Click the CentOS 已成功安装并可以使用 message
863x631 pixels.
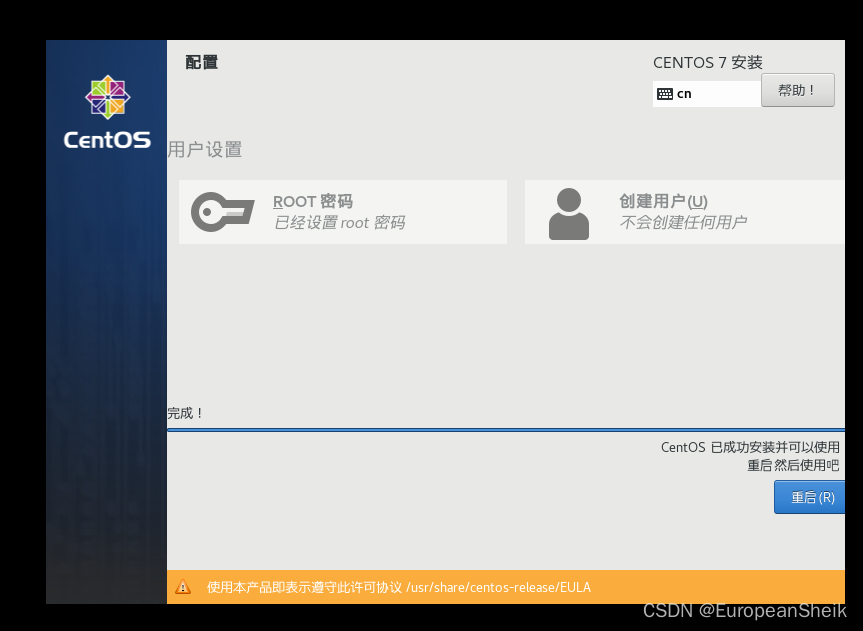(x=750, y=447)
